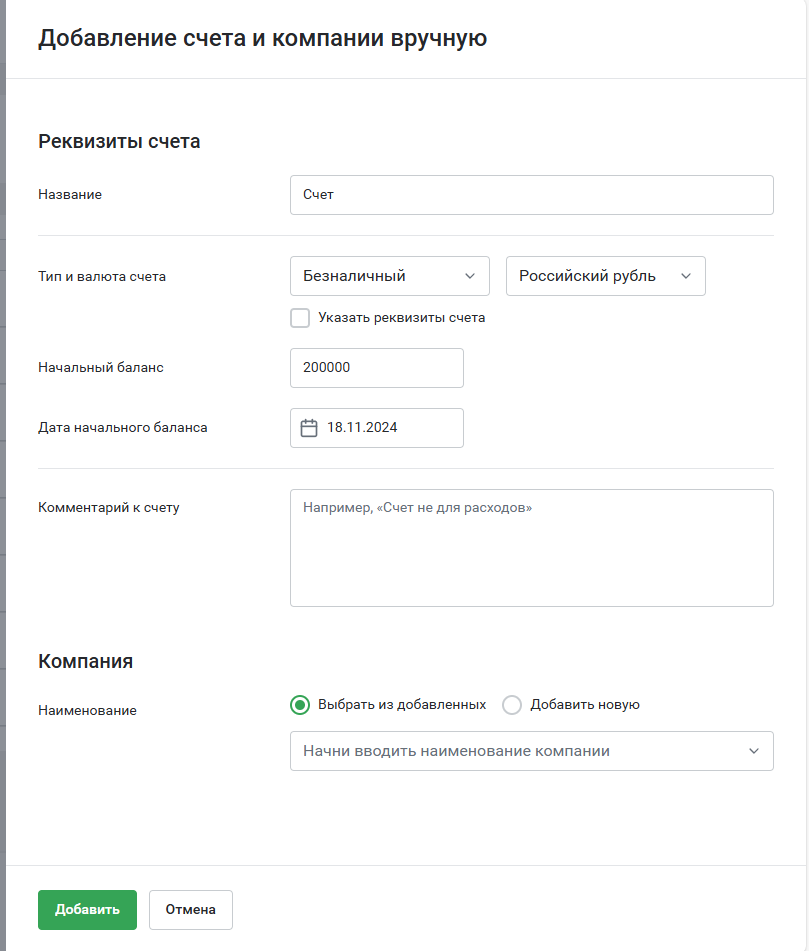Click the Указать реквизиты счета label text
This screenshot has width=809, height=951.
pyautogui.click(x=401, y=318)
